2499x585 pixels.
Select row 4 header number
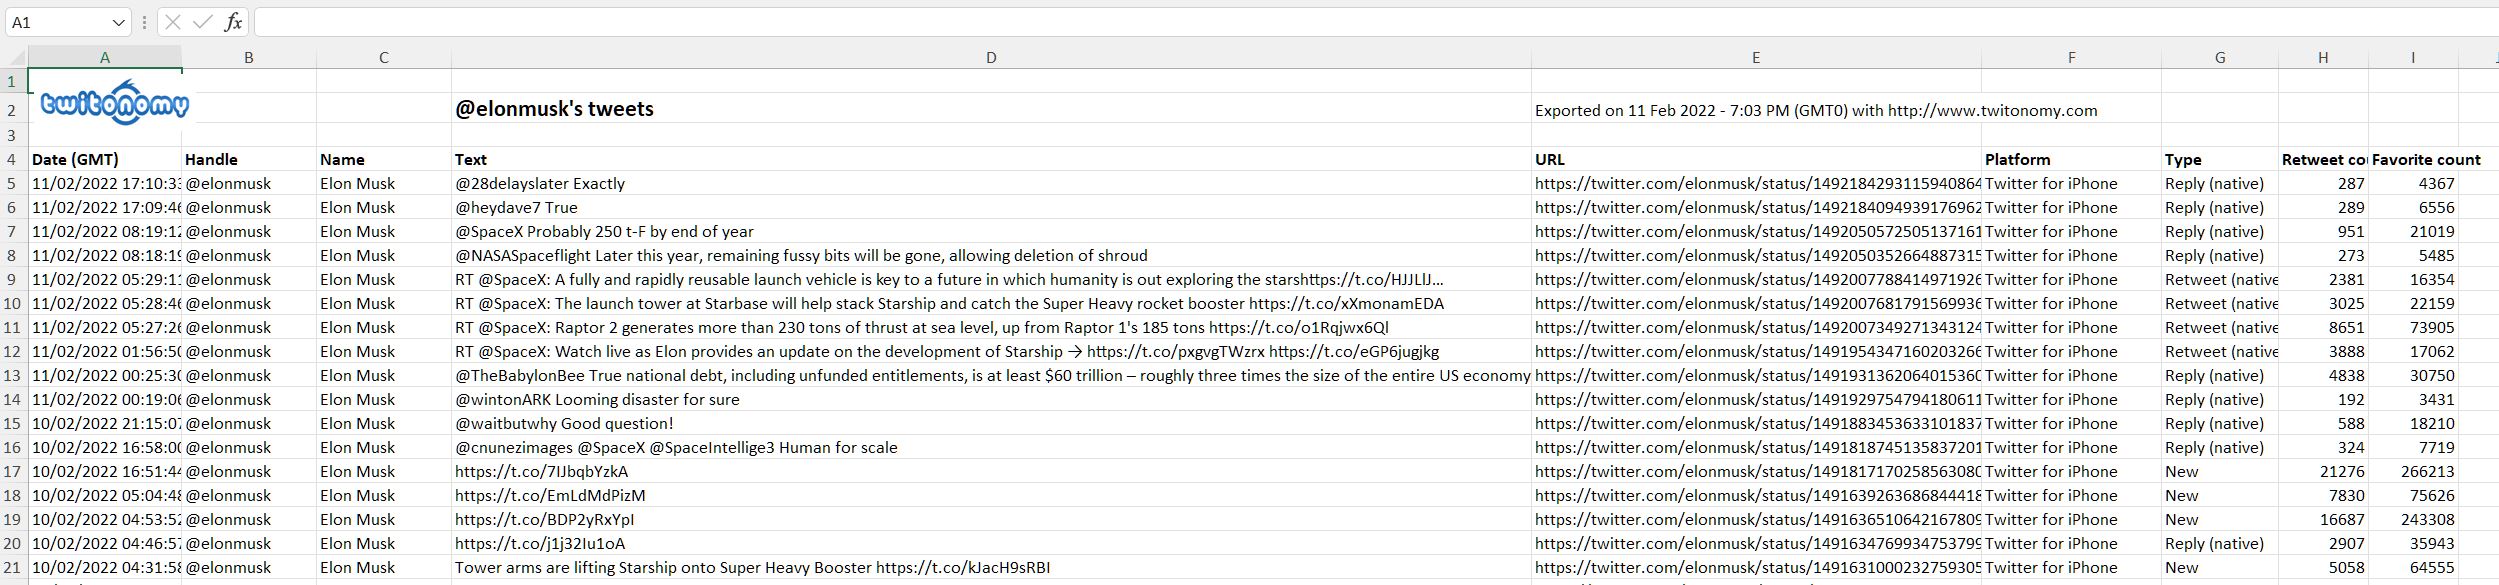tap(13, 159)
